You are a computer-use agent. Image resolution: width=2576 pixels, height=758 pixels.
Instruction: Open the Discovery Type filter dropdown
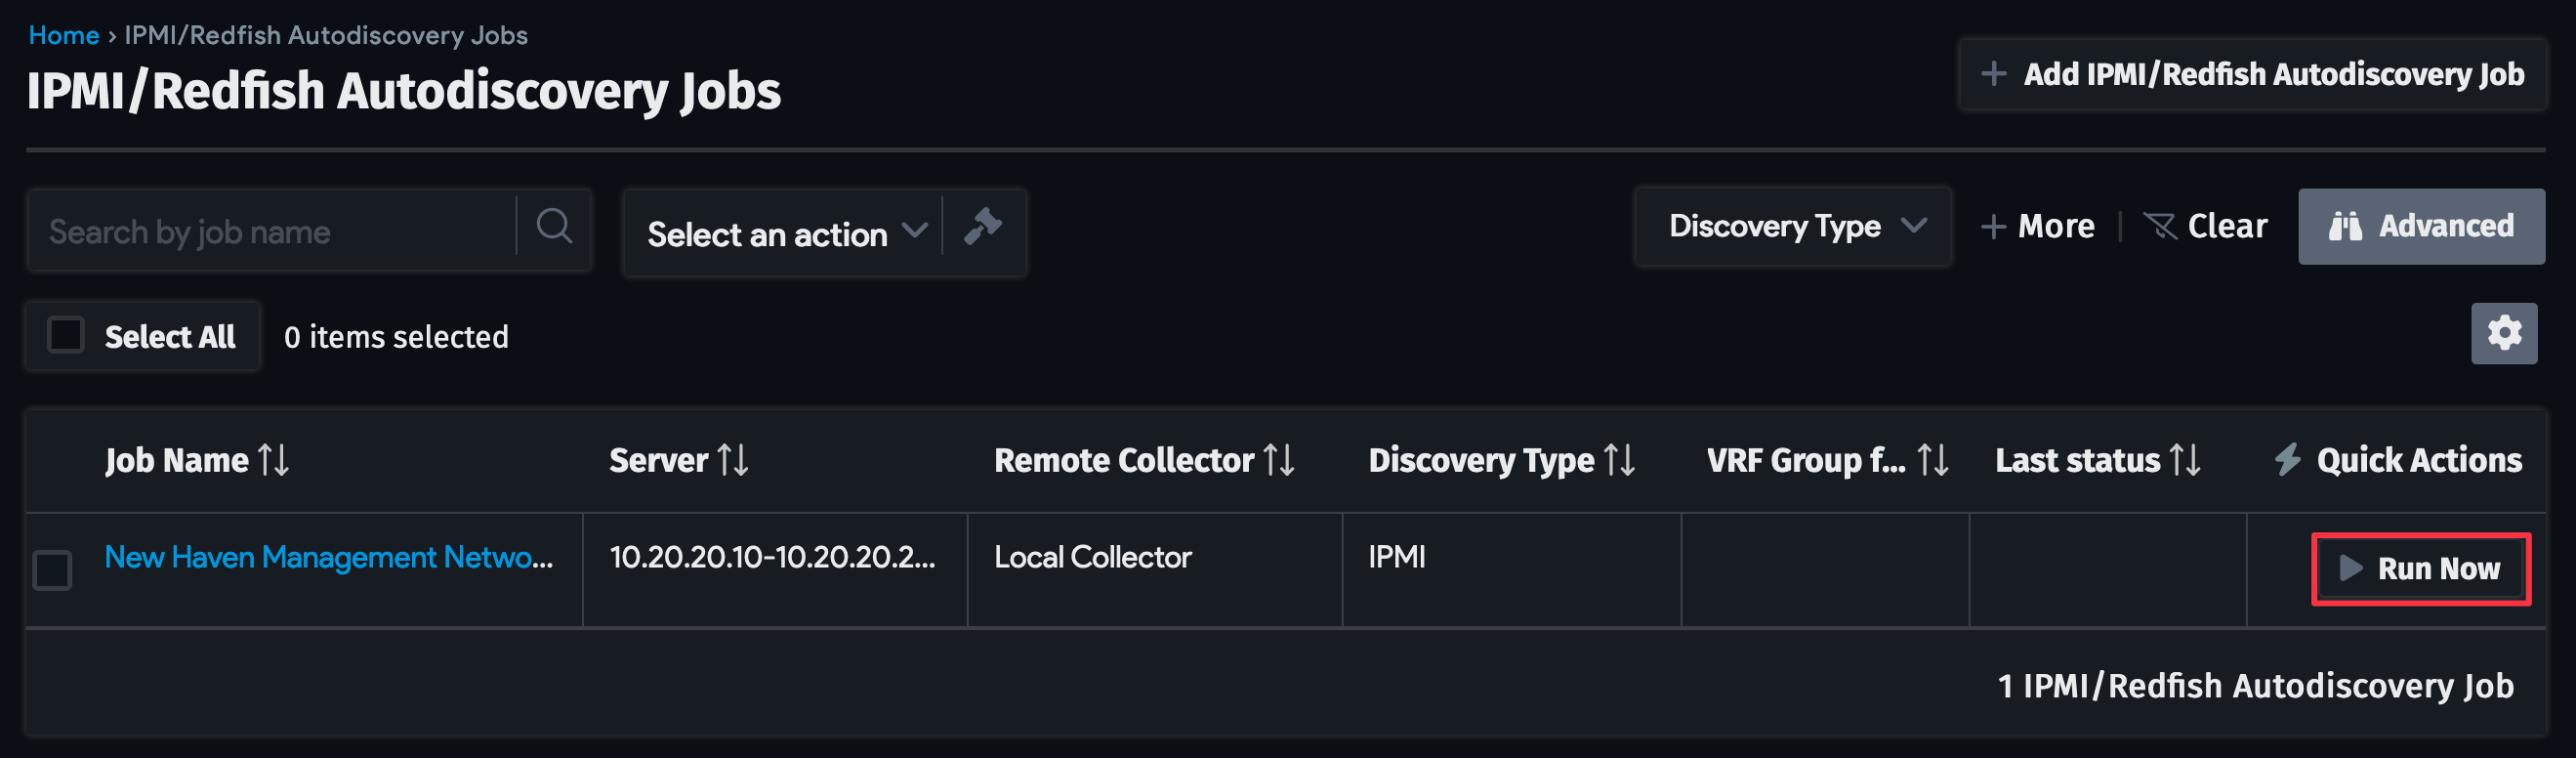coord(1793,226)
